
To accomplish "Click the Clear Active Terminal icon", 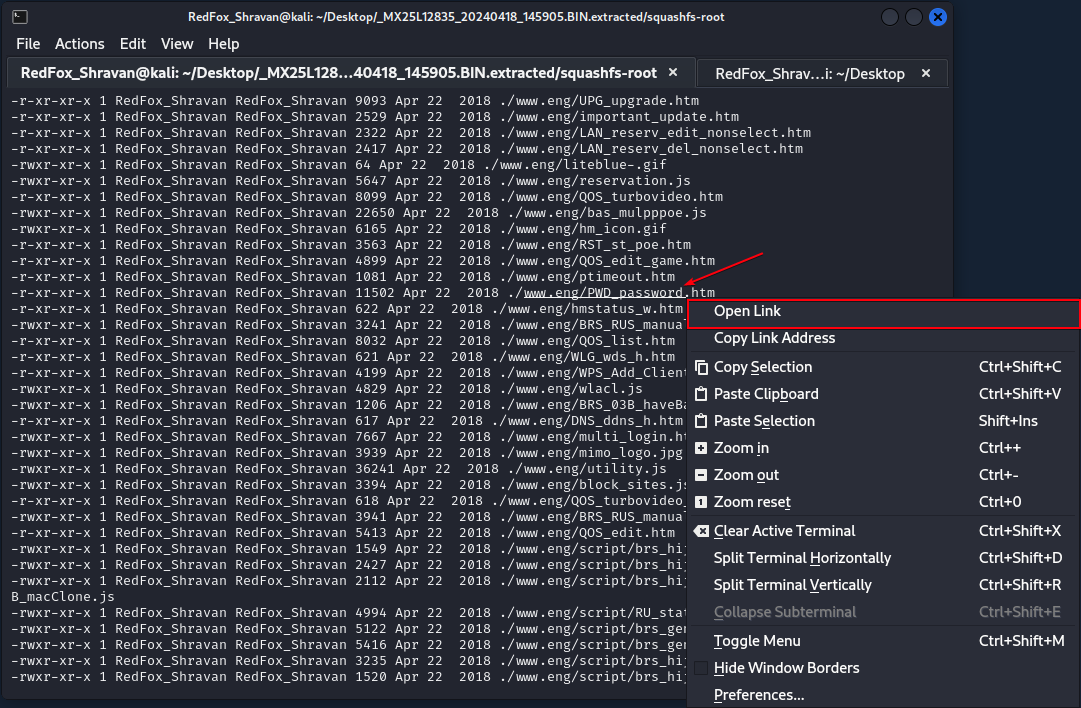I will point(701,531).
